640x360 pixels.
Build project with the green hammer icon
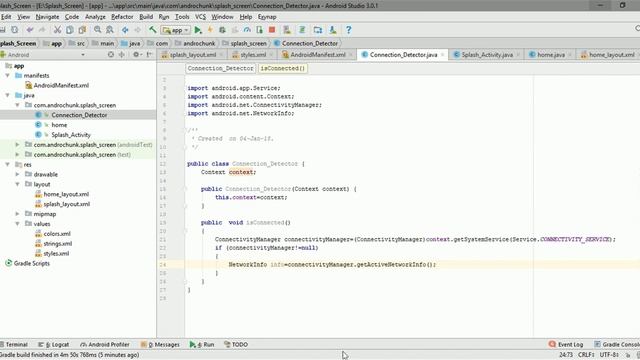click(x=153, y=30)
